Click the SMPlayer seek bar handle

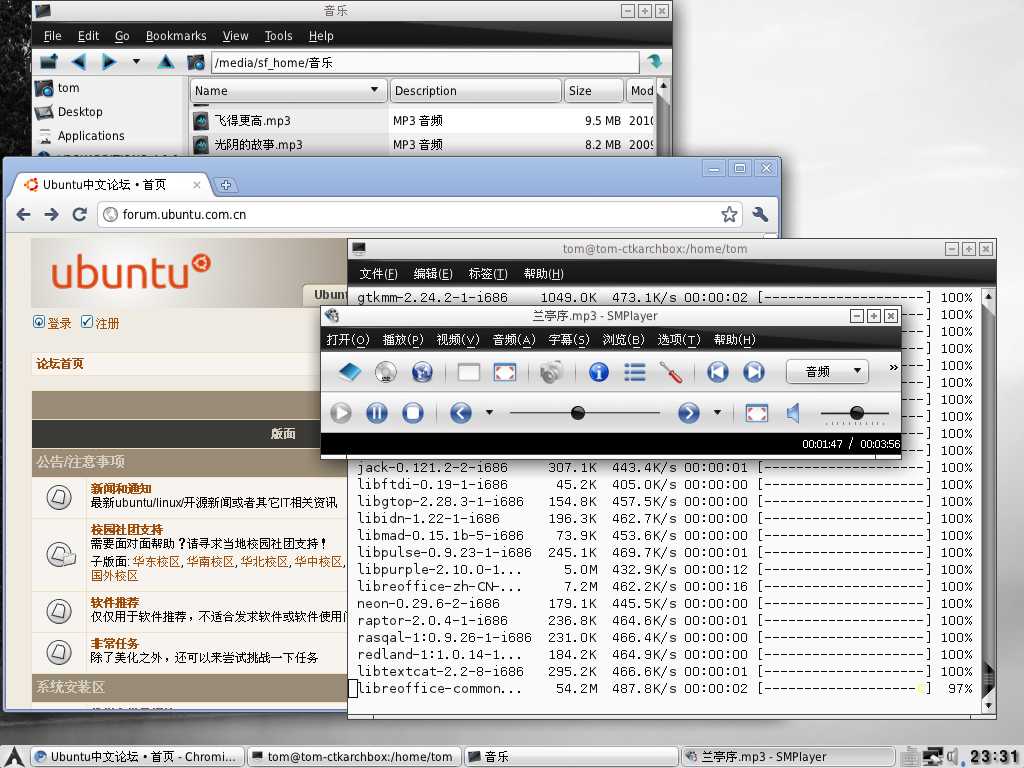578,413
